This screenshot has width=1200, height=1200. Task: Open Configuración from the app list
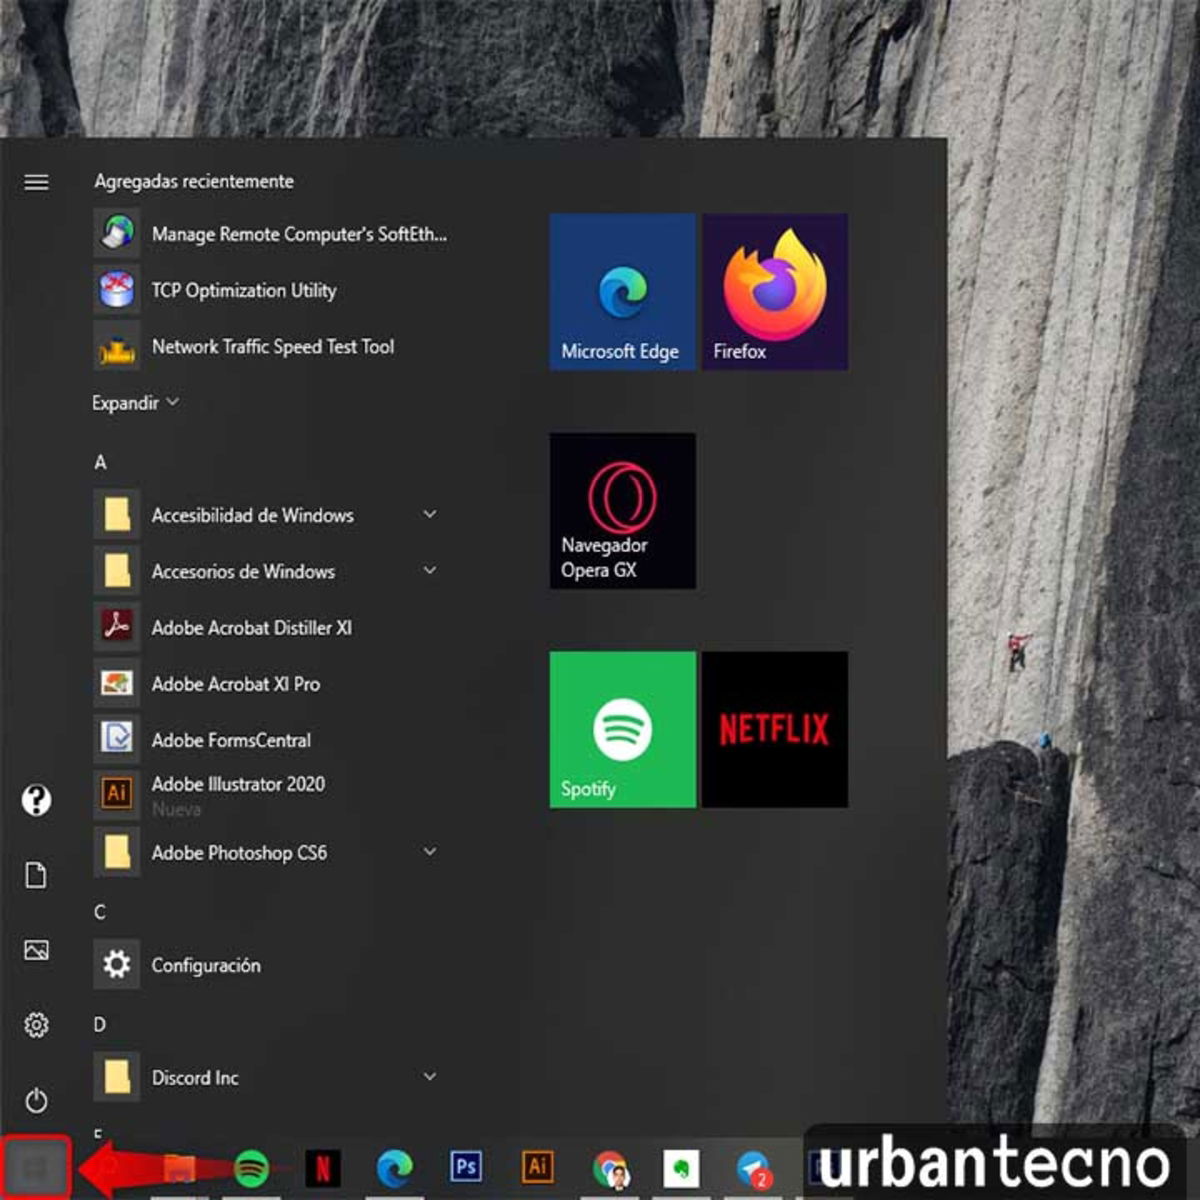click(205, 965)
